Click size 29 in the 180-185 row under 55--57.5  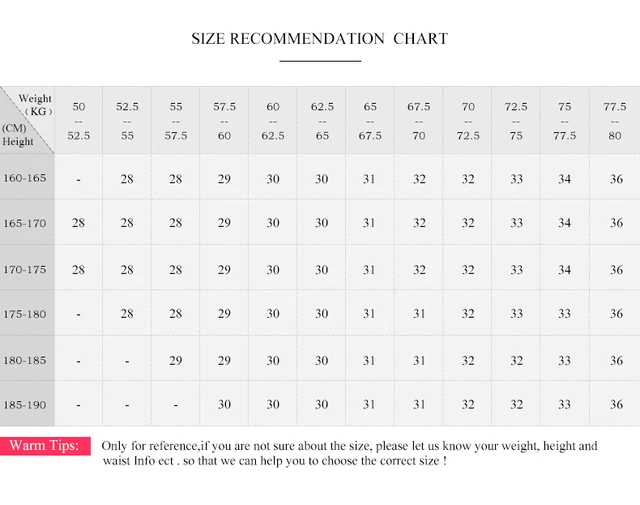click(176, 360)
